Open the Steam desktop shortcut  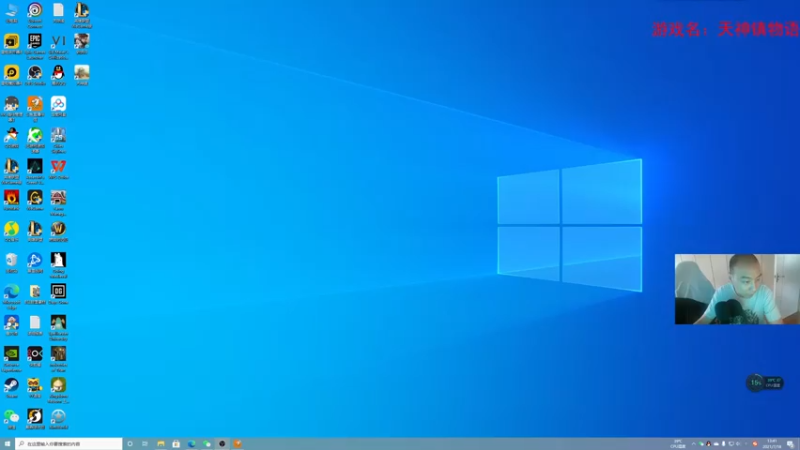[11, 387]
